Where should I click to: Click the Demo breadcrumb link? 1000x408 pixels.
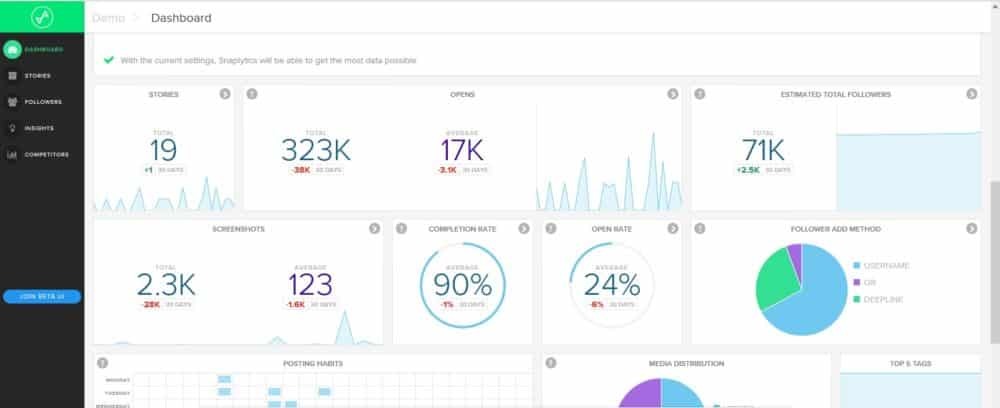click(x=109, y=17)
